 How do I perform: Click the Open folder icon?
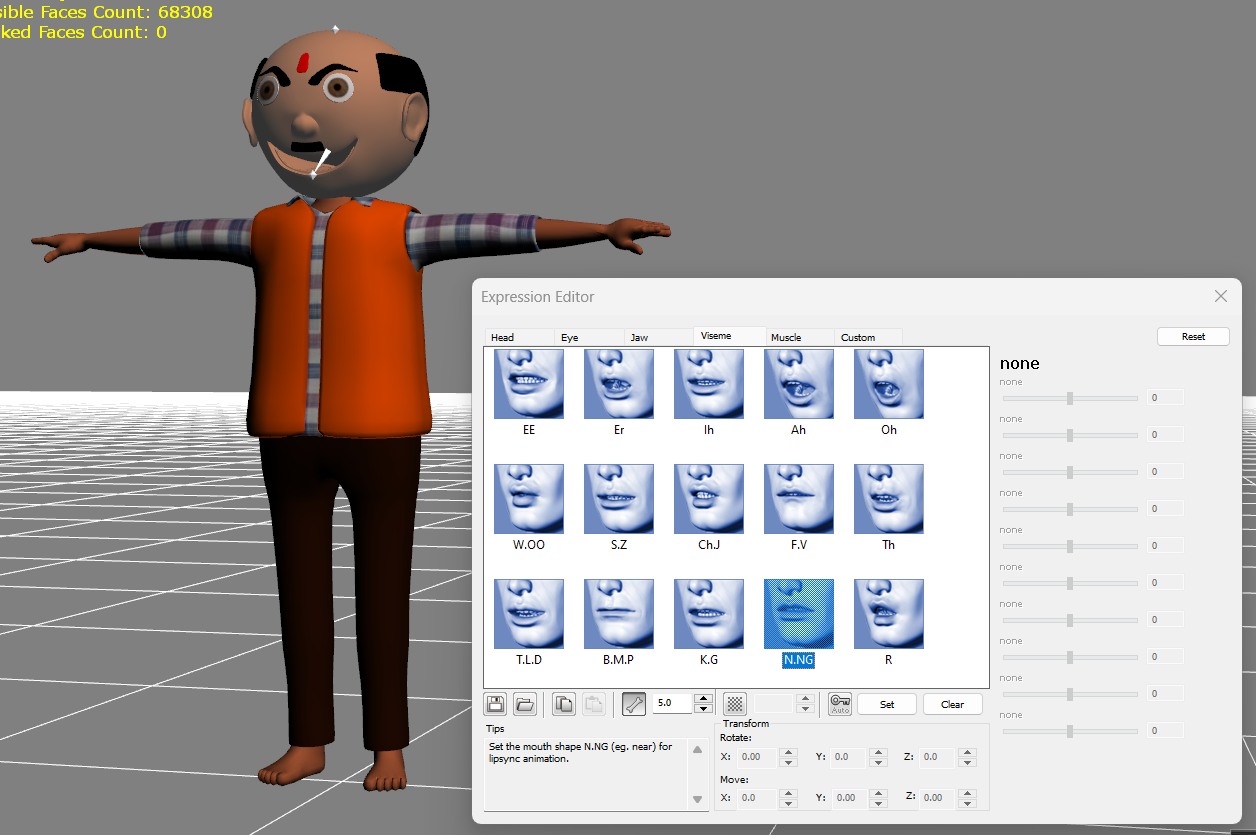point(526,704)
